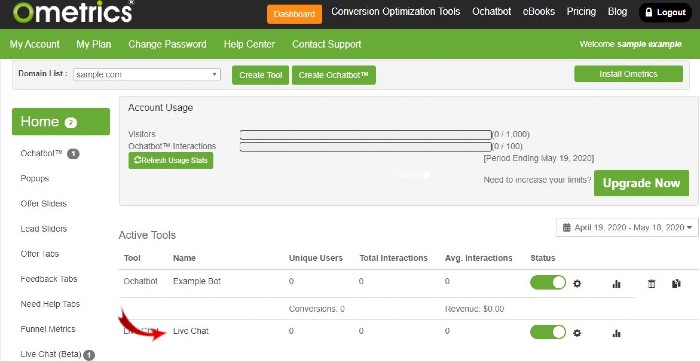Open settings gear for Example Bot
The image size is (700, 361).
[x=577, y=283]
